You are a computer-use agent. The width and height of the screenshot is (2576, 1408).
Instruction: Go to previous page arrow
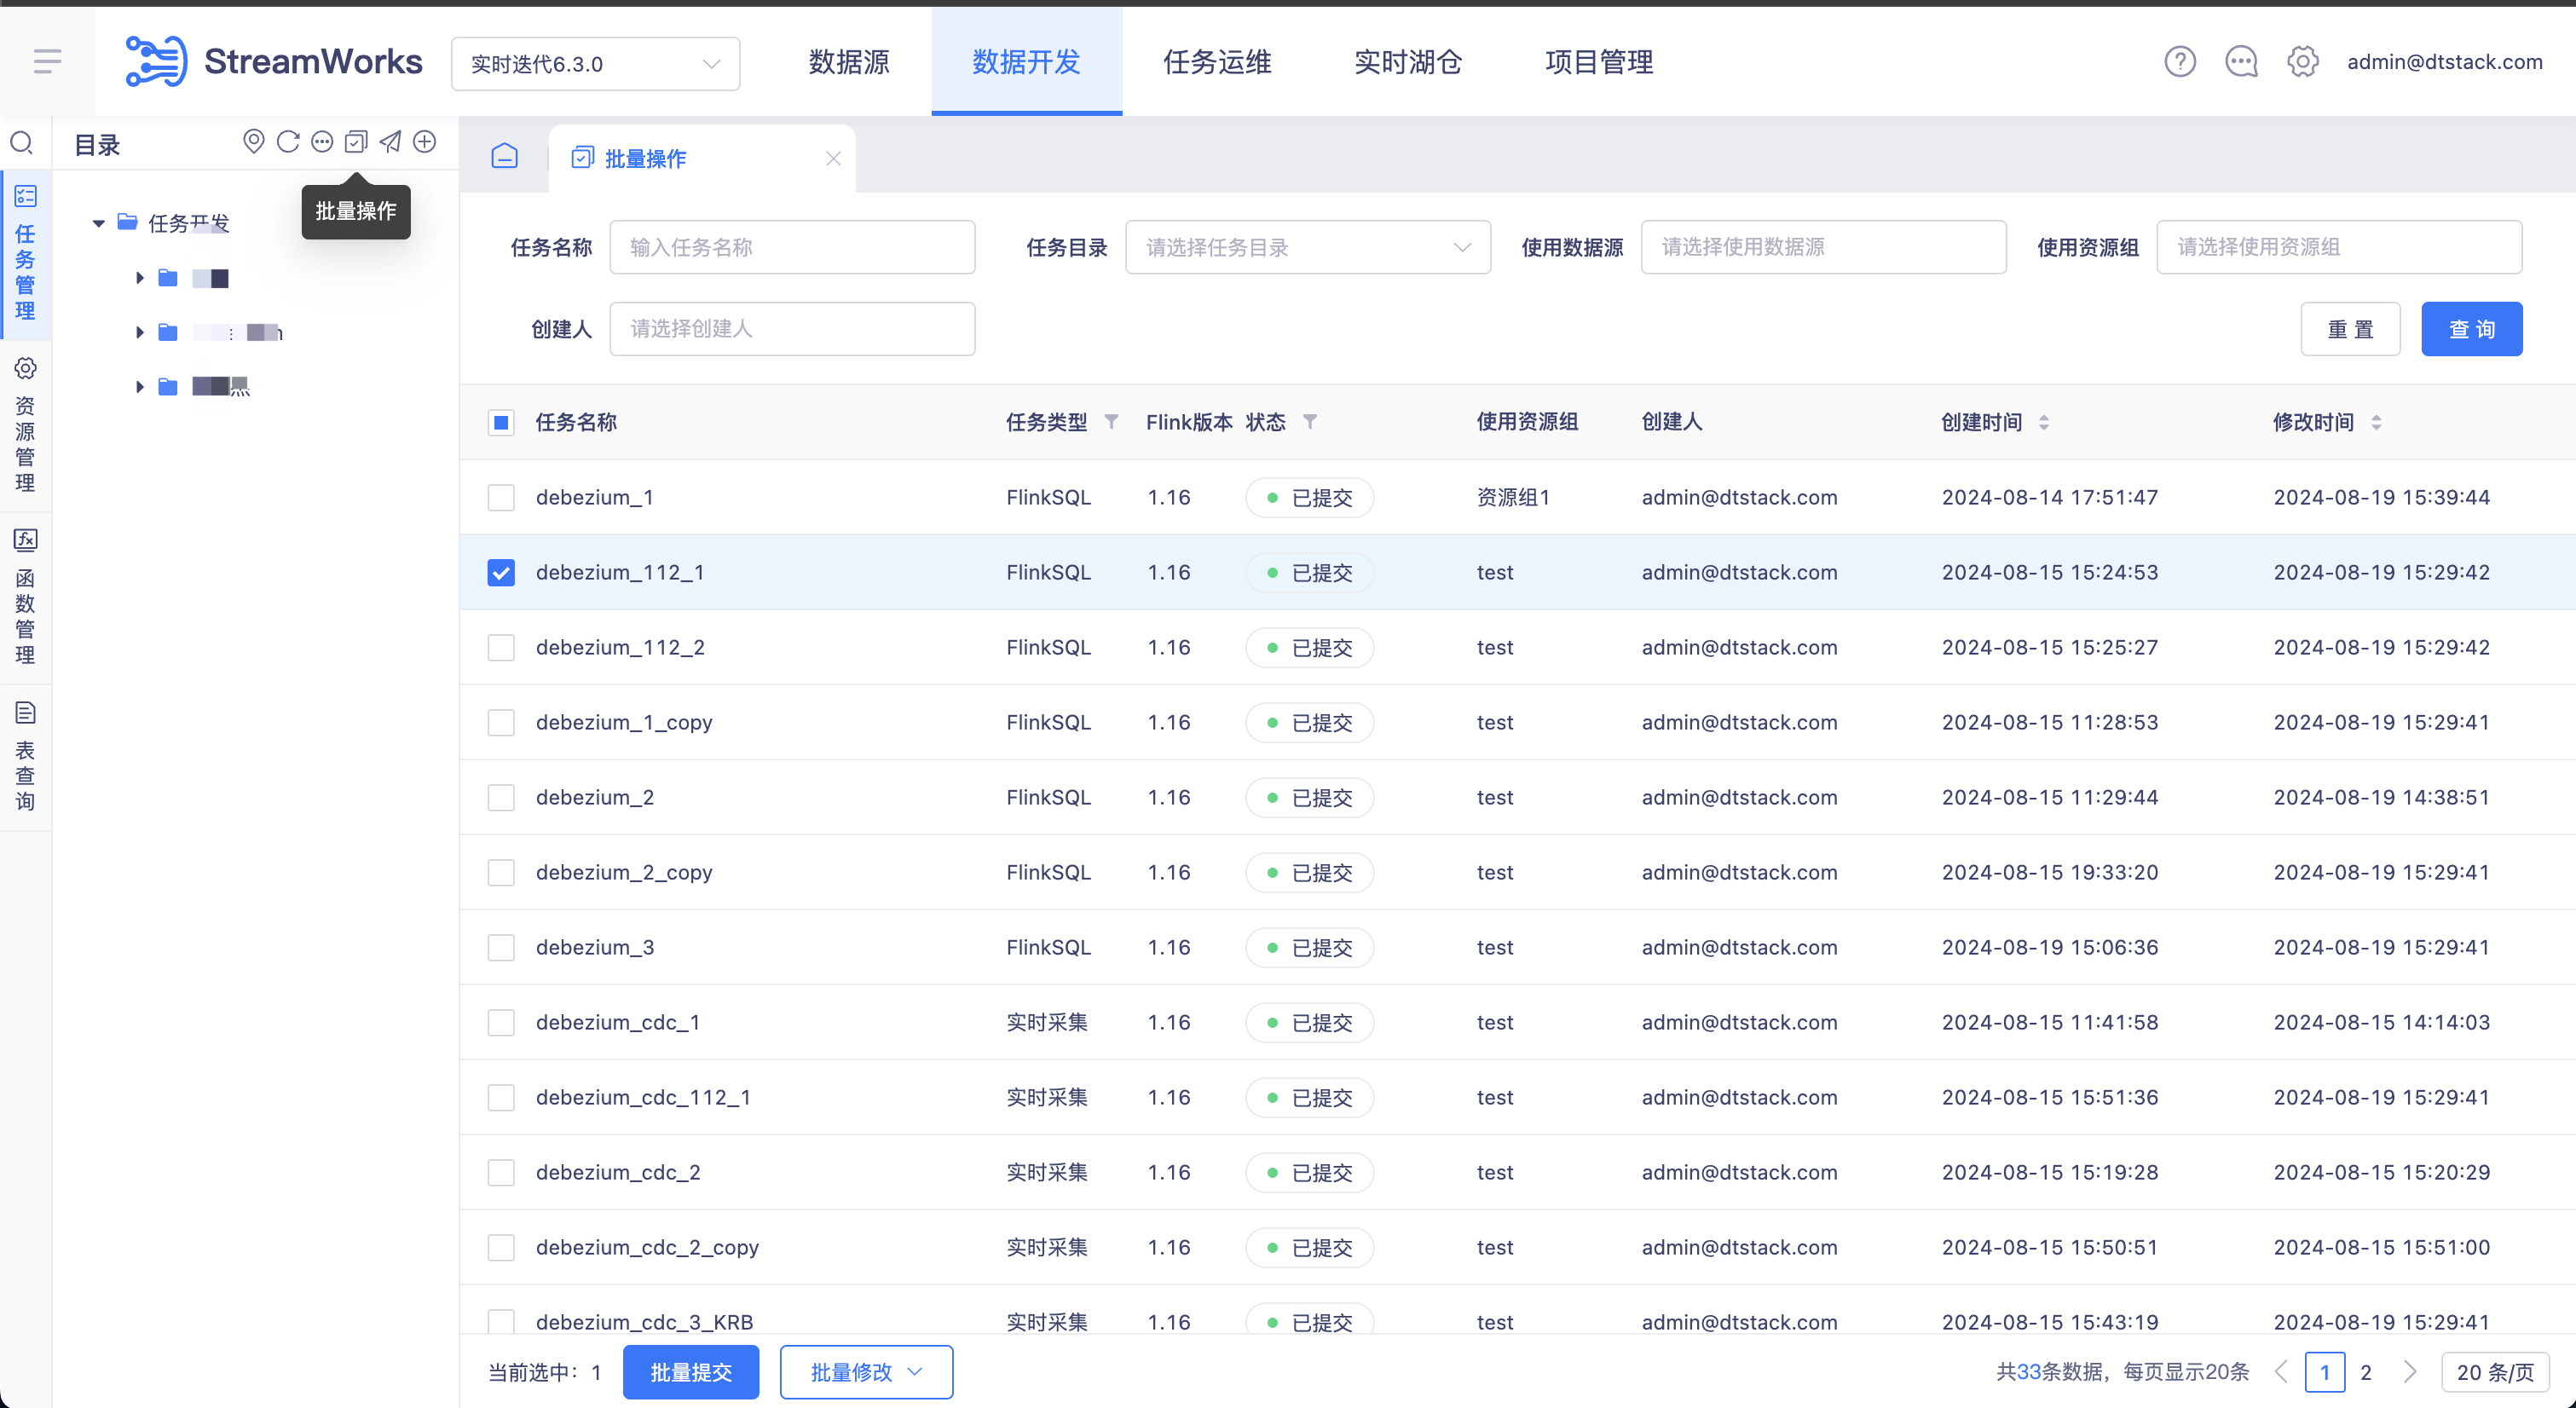[x=2281, y=1372]
